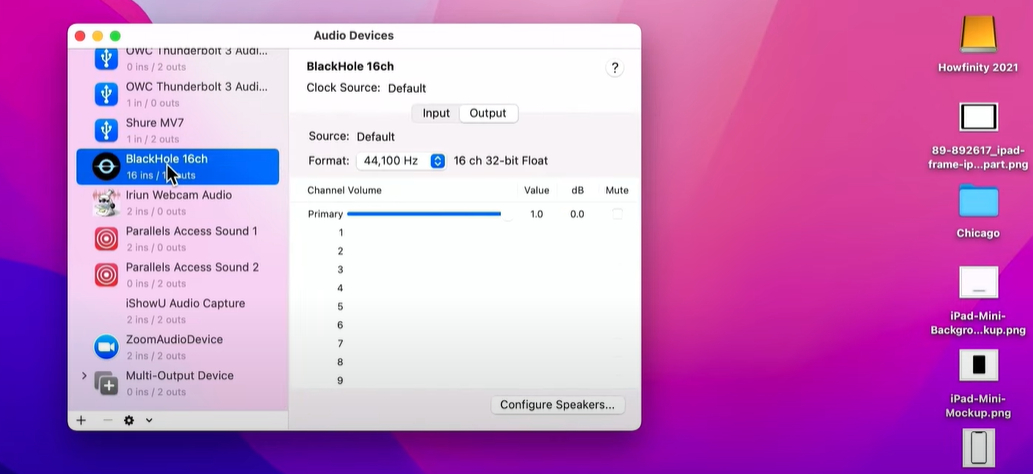
Task: Select ZoomAudioDevice in the device list
Action: (x=177, y=347)
